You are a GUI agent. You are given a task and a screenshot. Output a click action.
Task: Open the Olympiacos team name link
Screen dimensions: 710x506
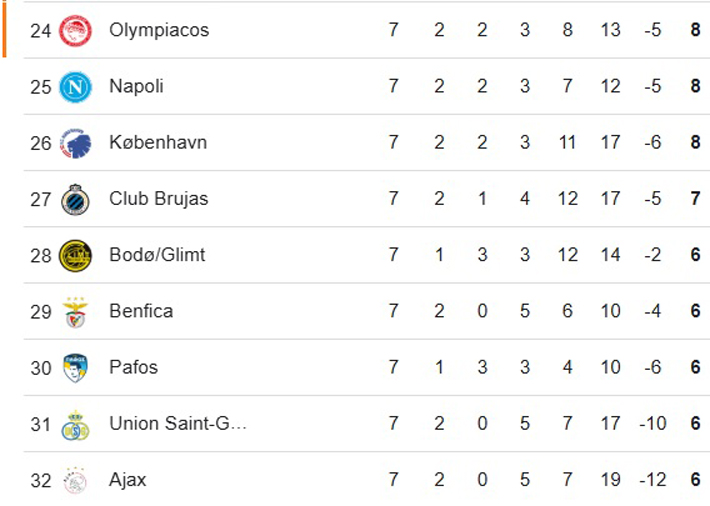159,30
